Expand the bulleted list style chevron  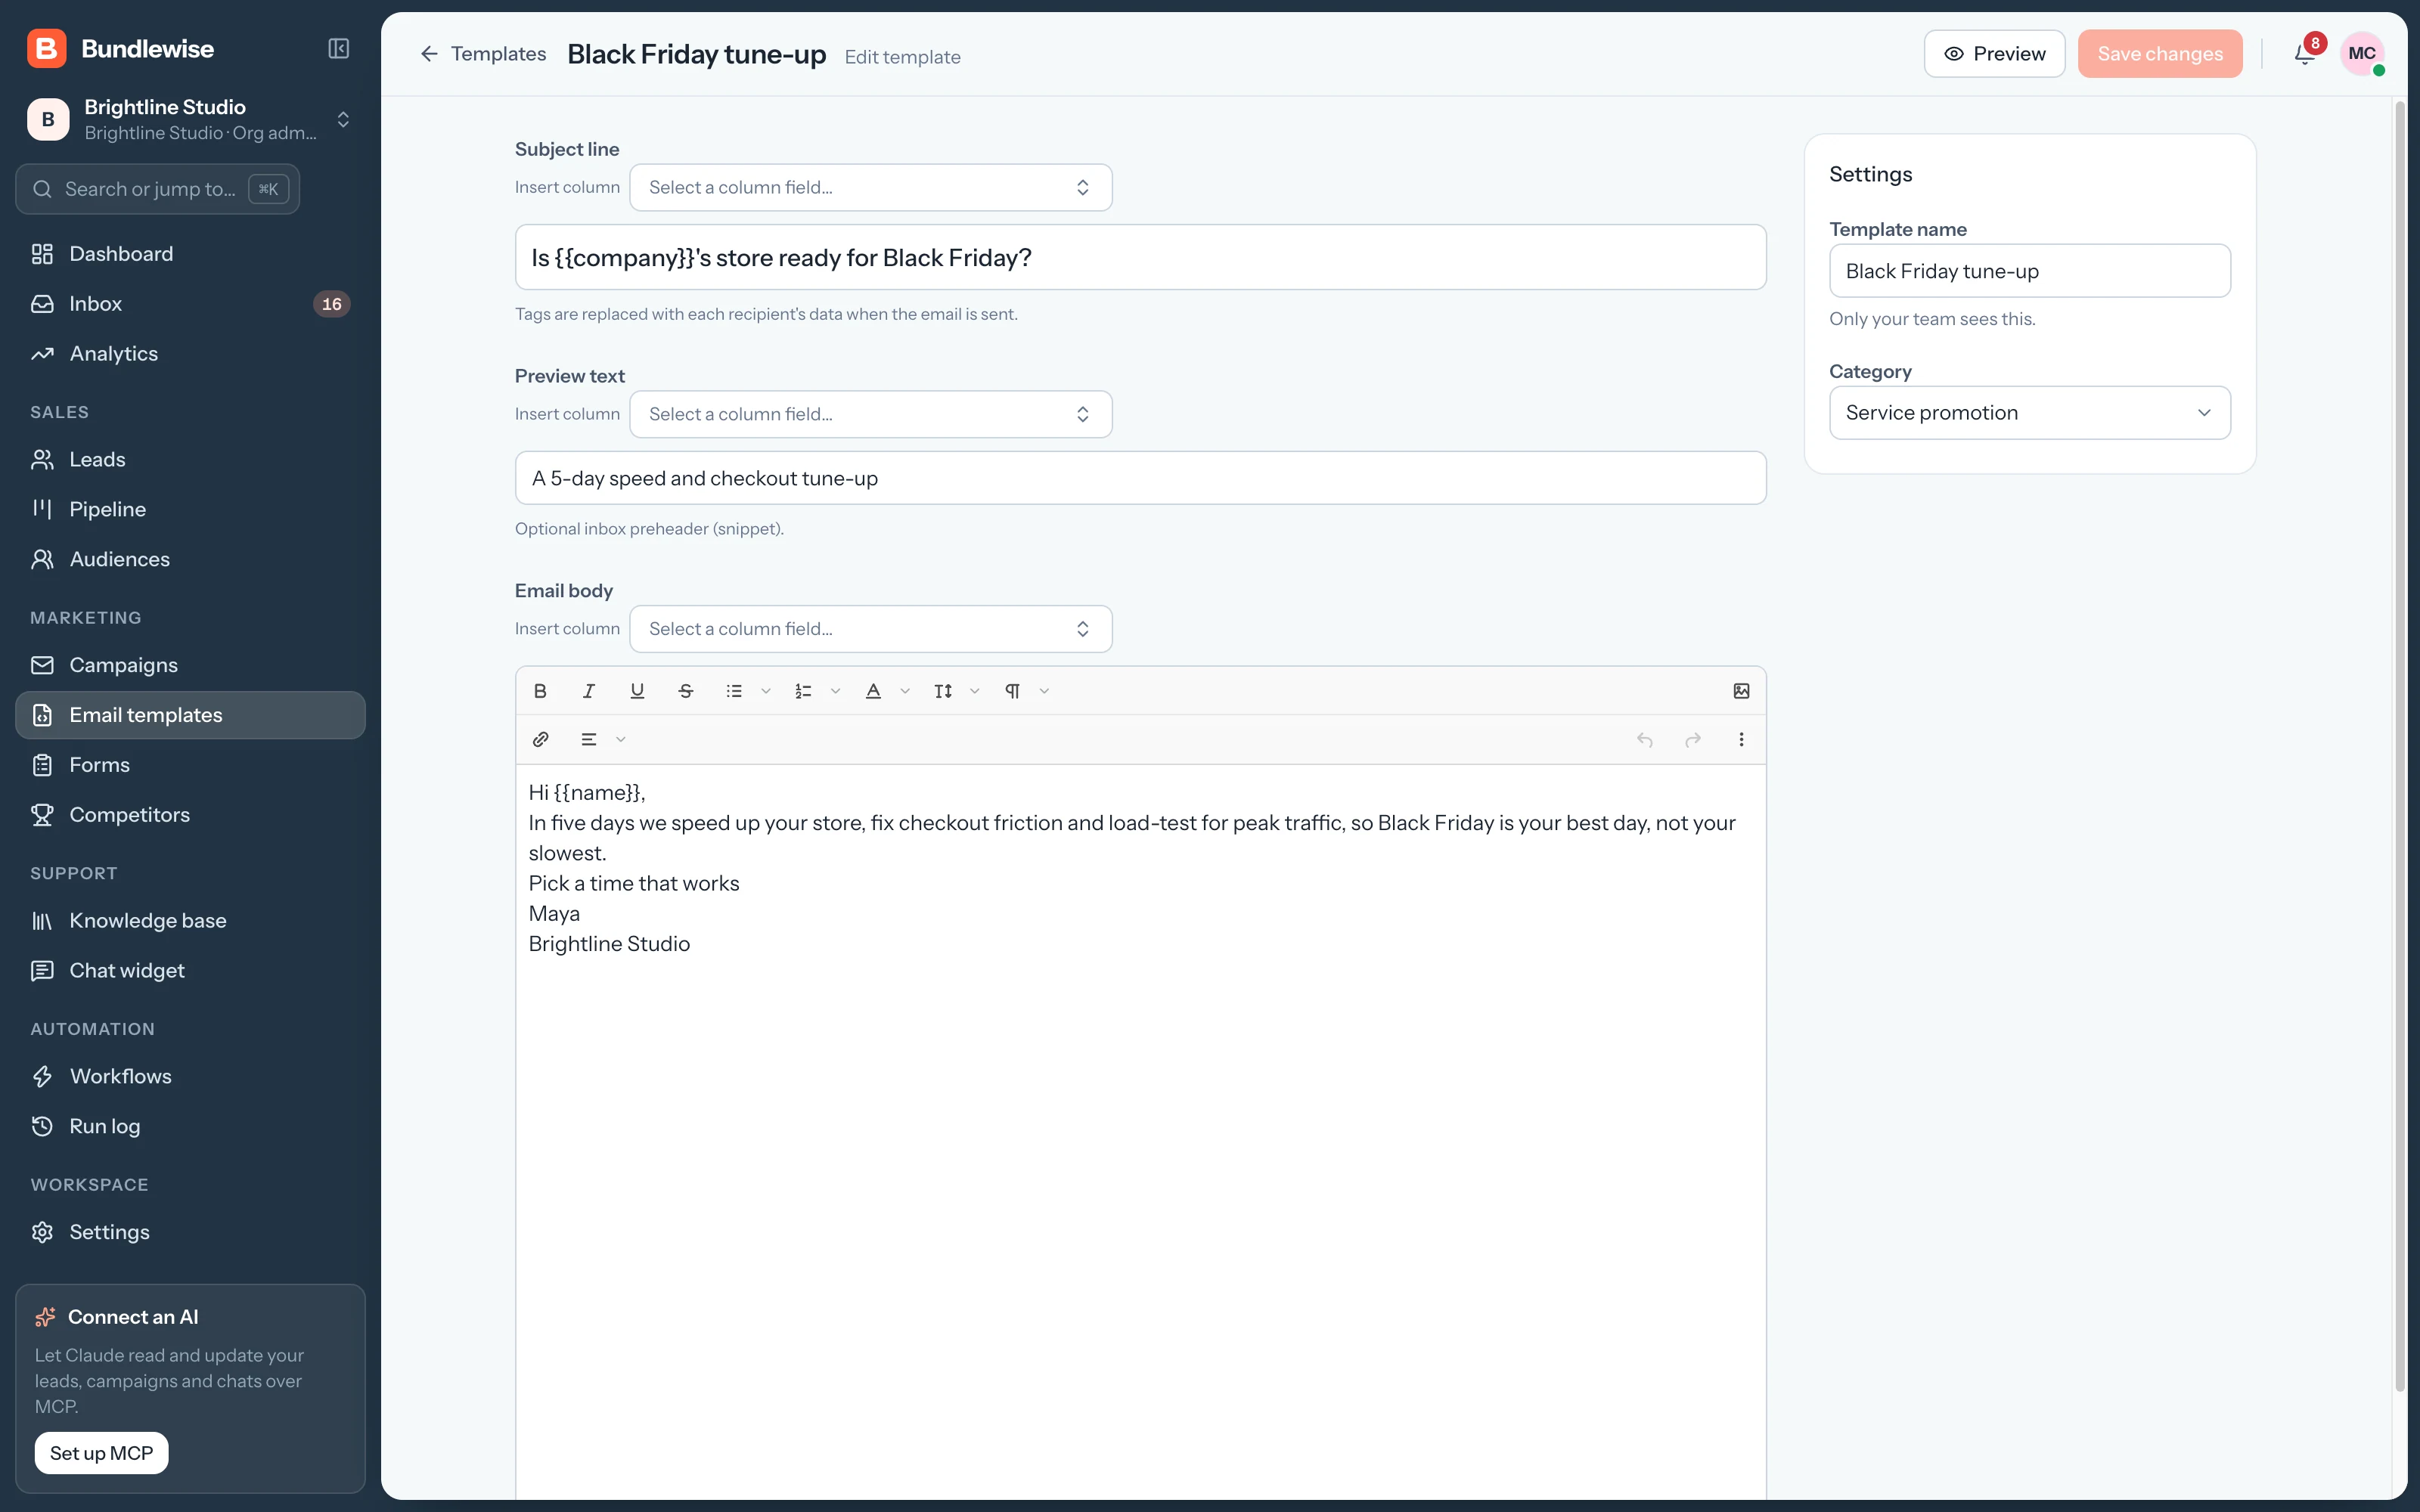(766, 691)
